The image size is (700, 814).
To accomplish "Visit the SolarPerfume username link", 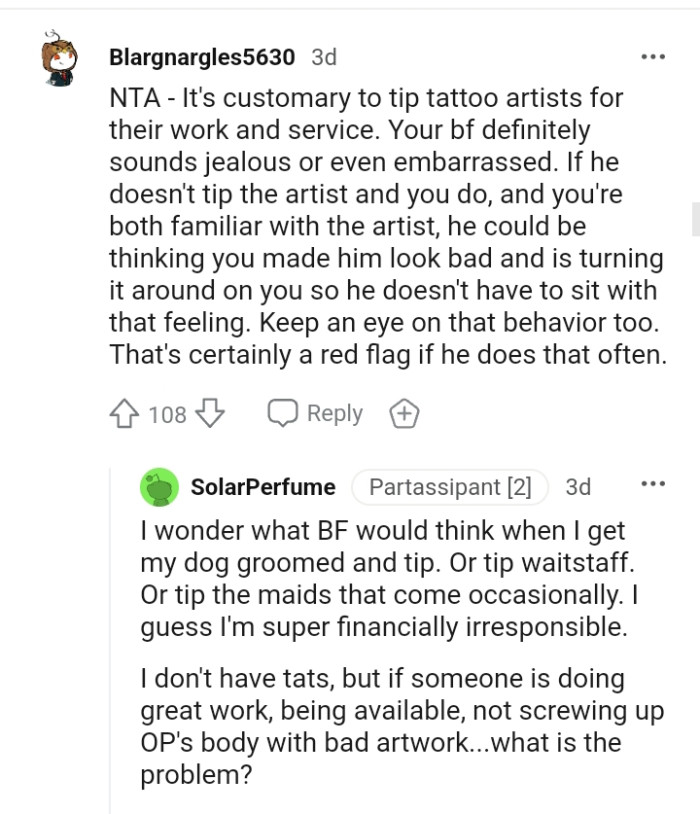I will pyautogui.click(x=263, y=487).
